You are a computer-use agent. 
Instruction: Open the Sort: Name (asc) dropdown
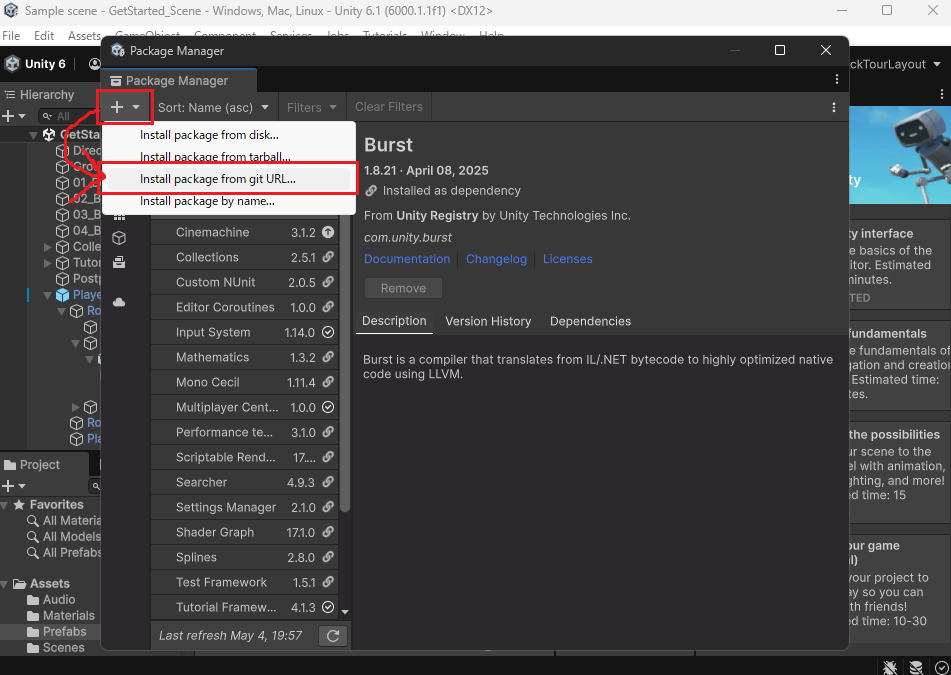213,107
